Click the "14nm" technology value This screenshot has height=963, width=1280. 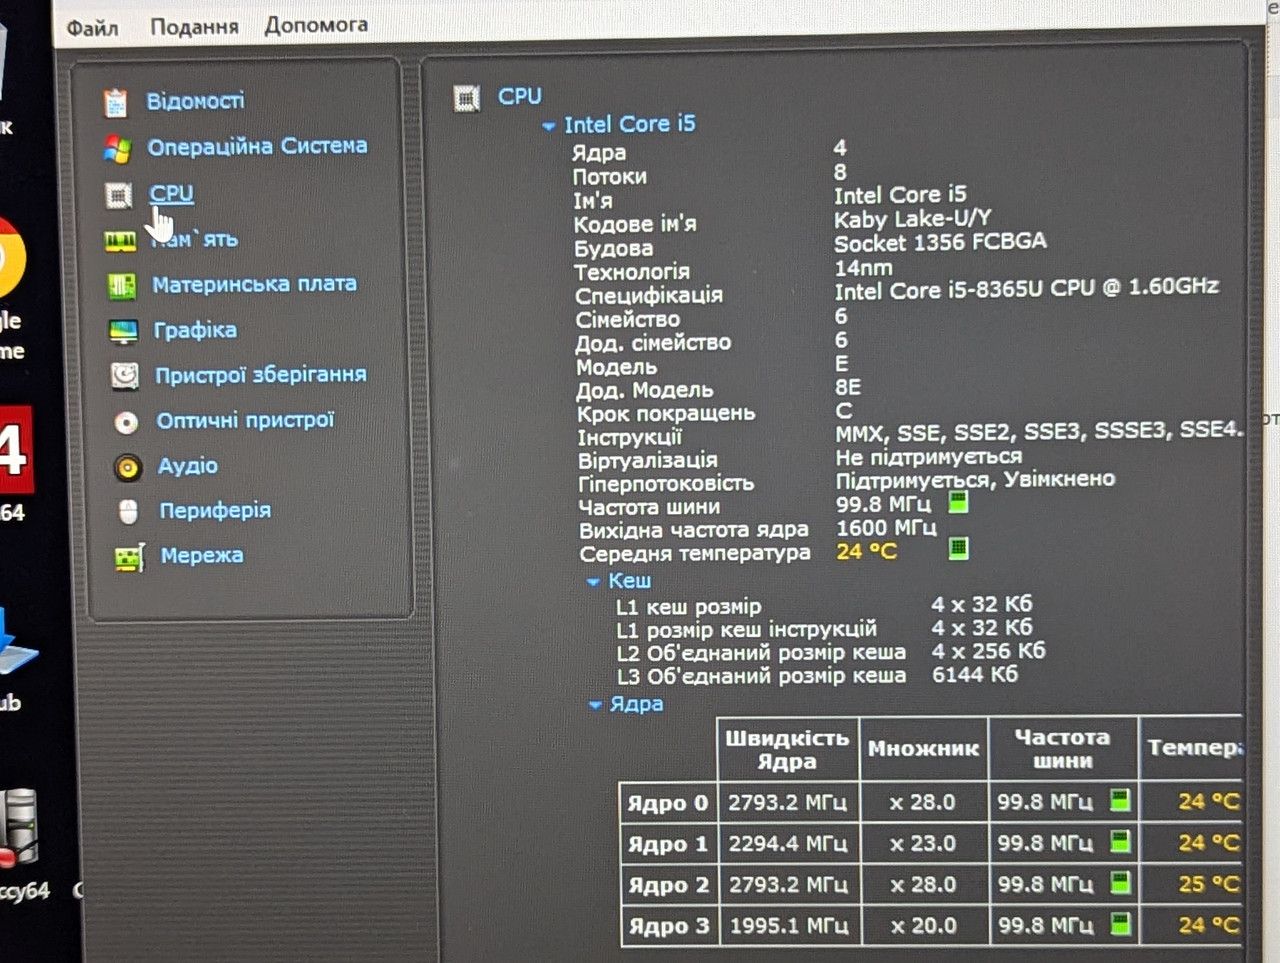pyautogui.click(x=864, y=267)
